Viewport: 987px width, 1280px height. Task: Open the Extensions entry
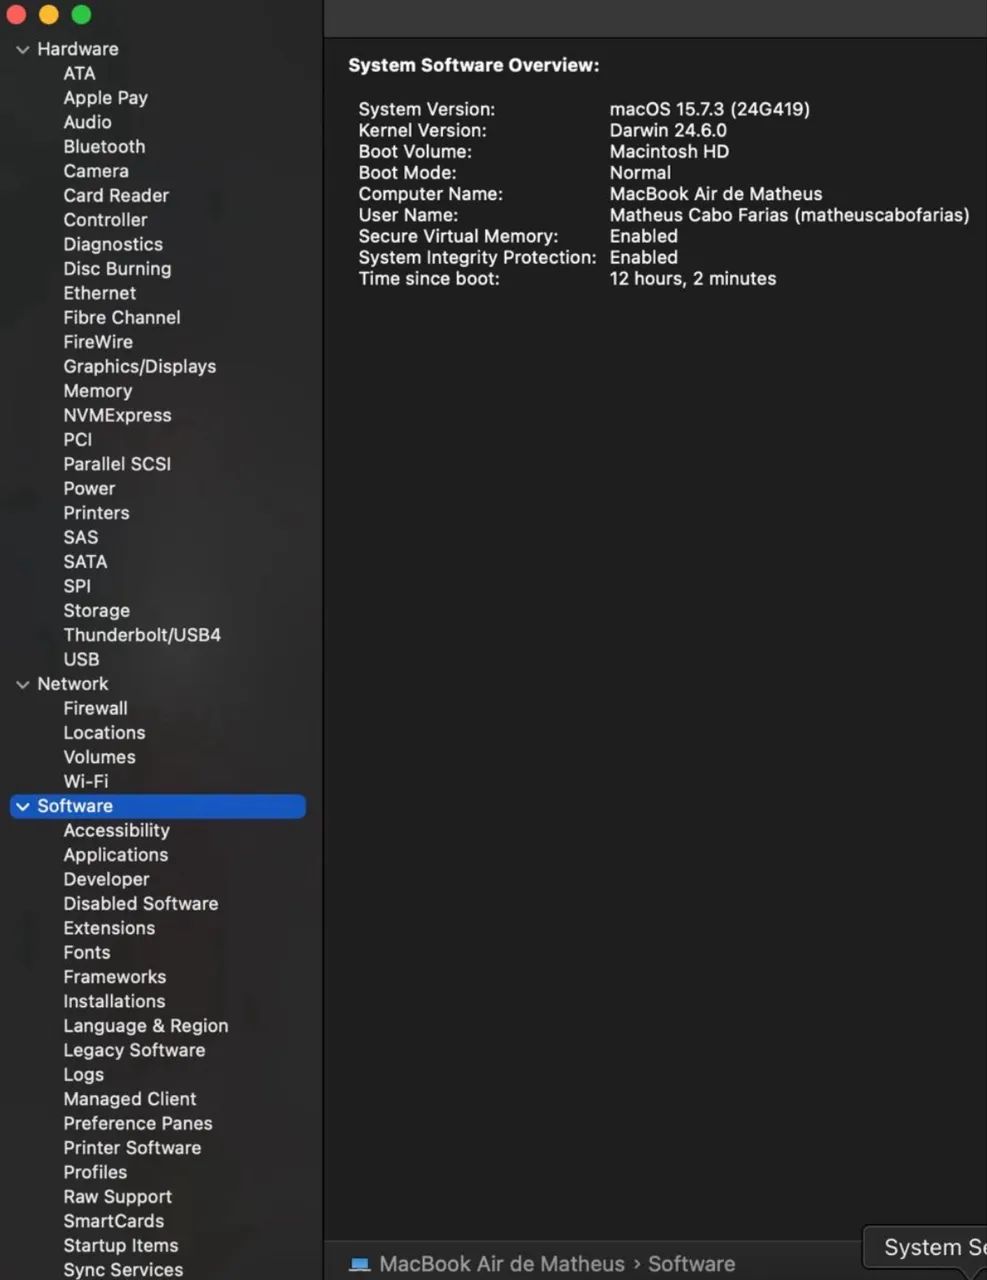(109, 928)
